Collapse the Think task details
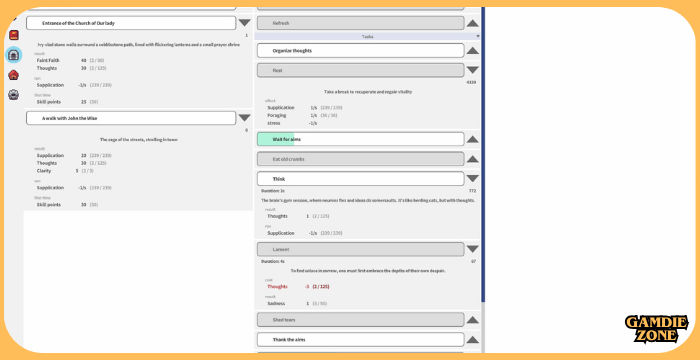 [472, 179]
